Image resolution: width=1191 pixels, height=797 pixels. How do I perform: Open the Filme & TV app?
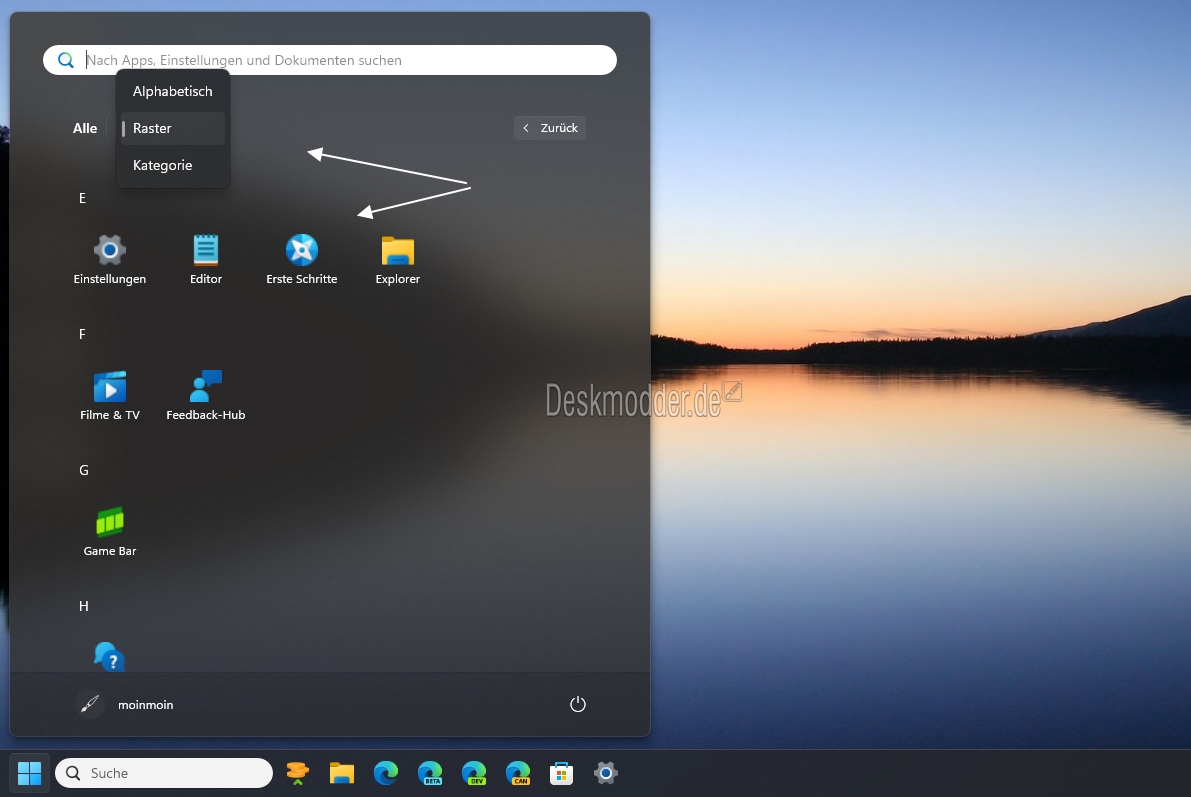click(109, 393)
